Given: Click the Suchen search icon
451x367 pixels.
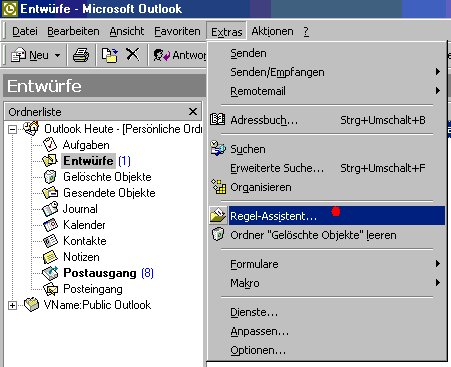Looking at the screenshot, I should (218, 148).
